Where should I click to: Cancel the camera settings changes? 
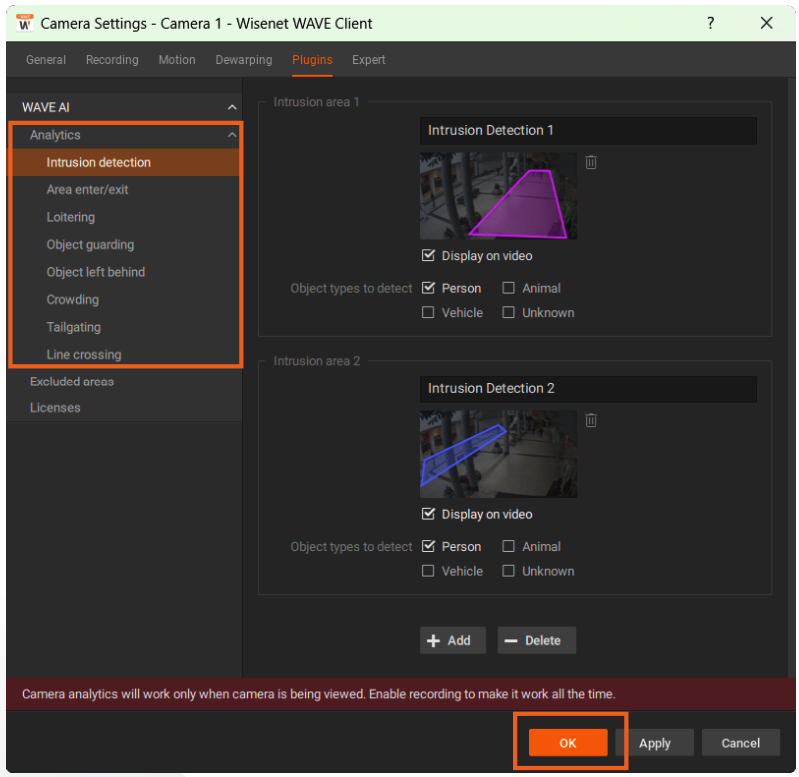click(740, 743)
